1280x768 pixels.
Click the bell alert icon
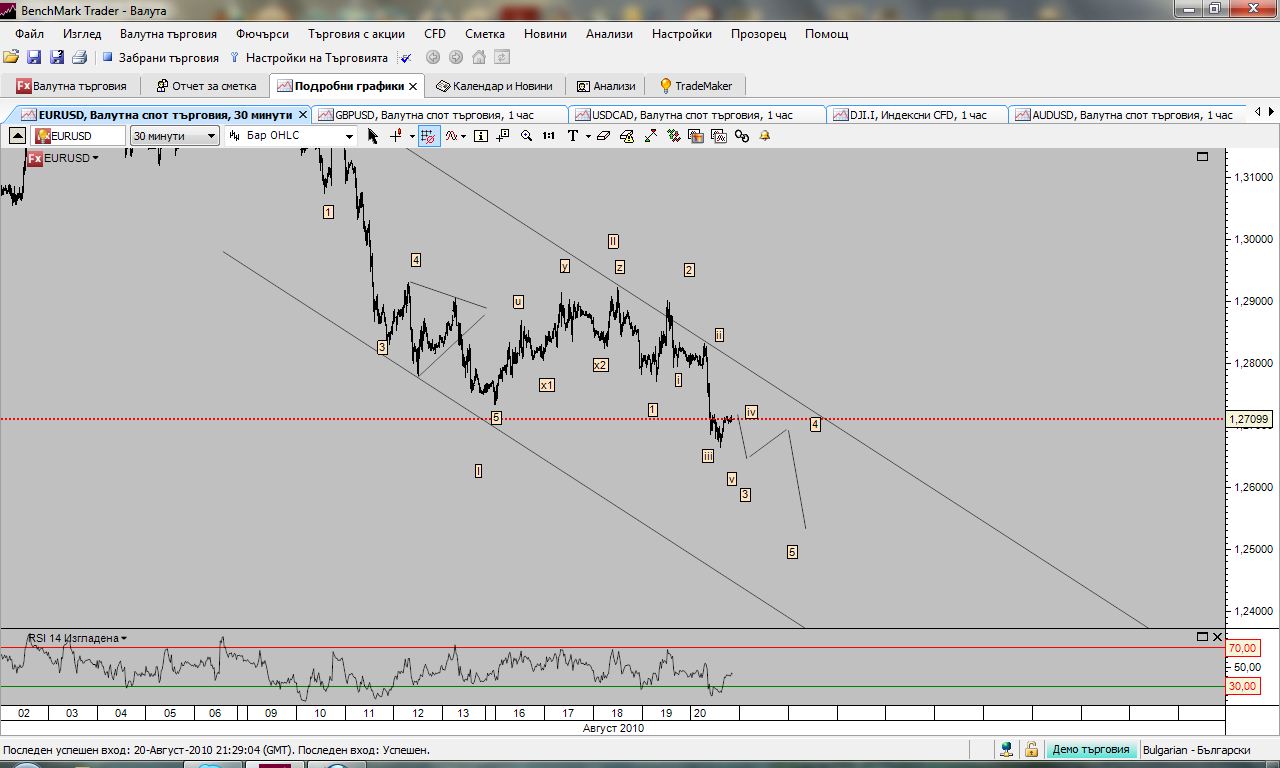[764, 136]
